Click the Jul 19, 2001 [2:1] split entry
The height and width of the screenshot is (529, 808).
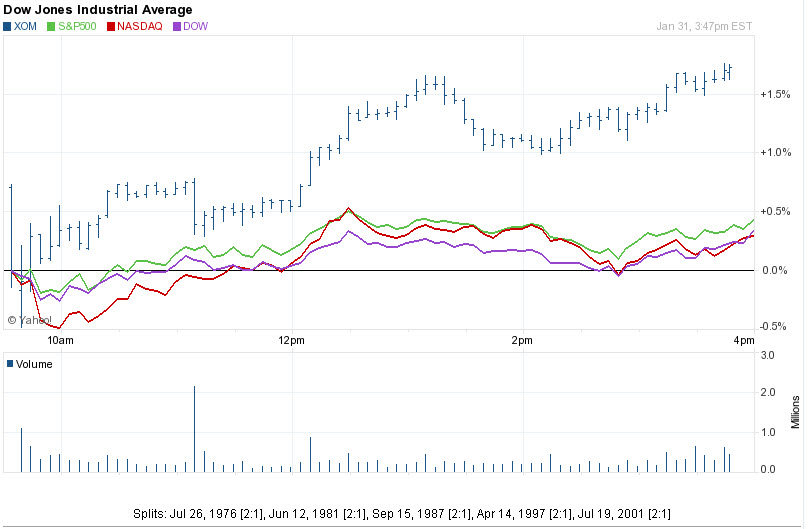tap(624, 514)
